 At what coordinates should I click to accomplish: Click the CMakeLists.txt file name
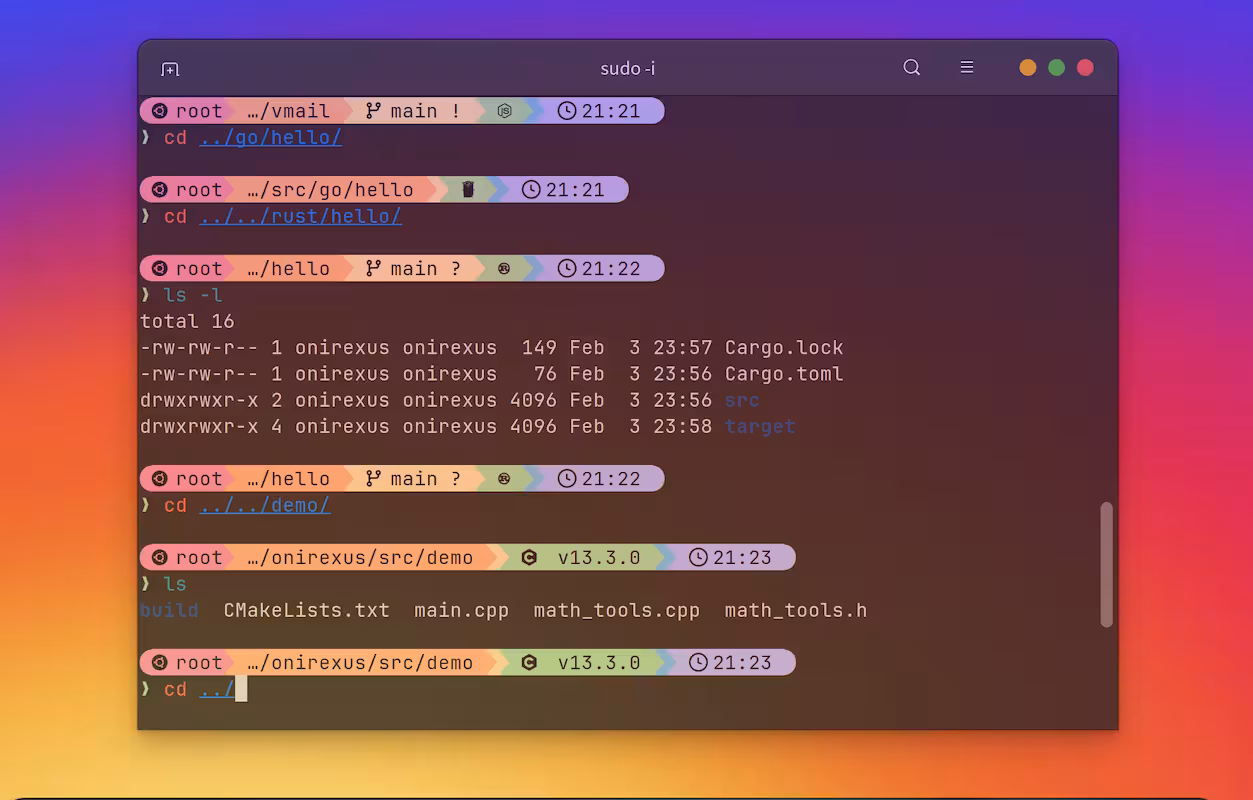pyautogui.click(x=306, y=611)
